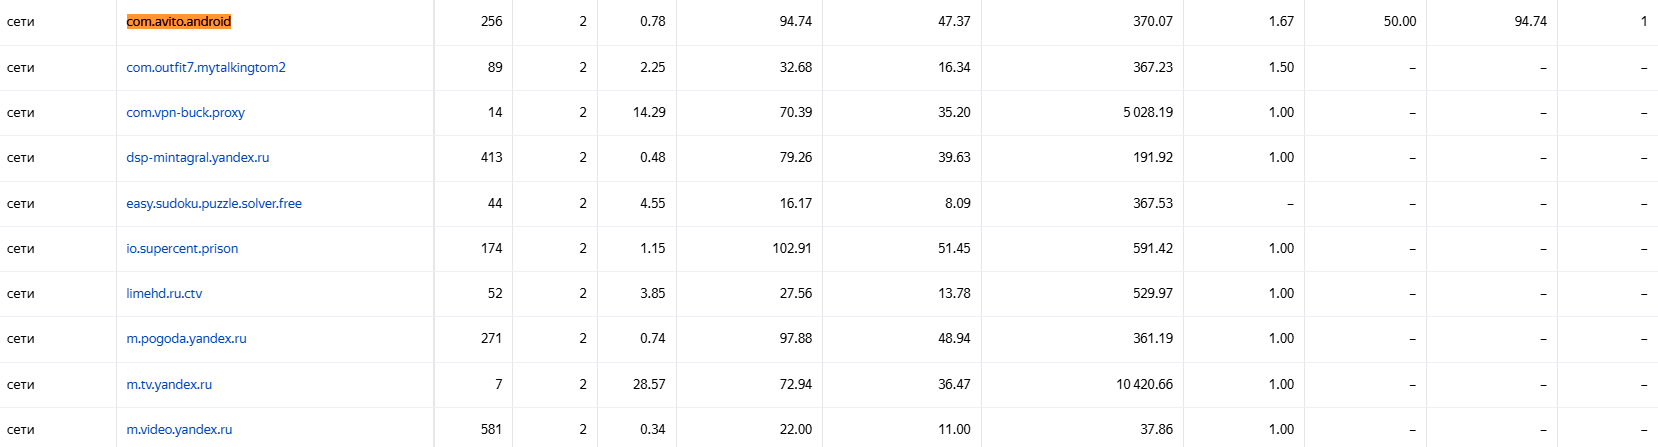Open m.pogoda.yandex.ru link
The image size is (1658, 447).
point(186,338)
